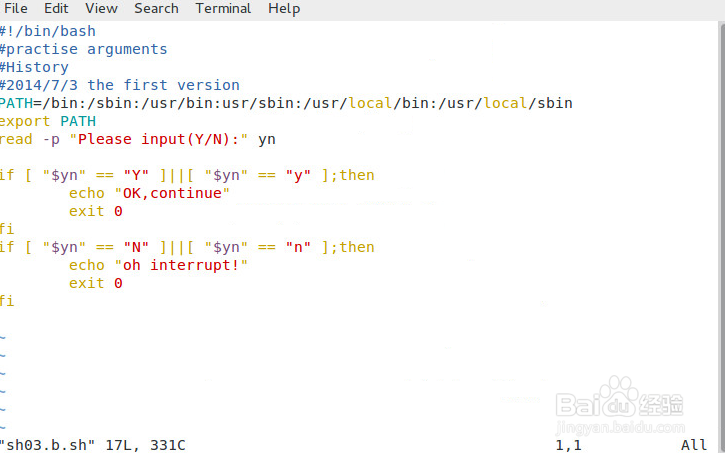This screenshot has height=453, width=725.
Task: Click the "OK,continue" echo string
Action: coord(172,193)
